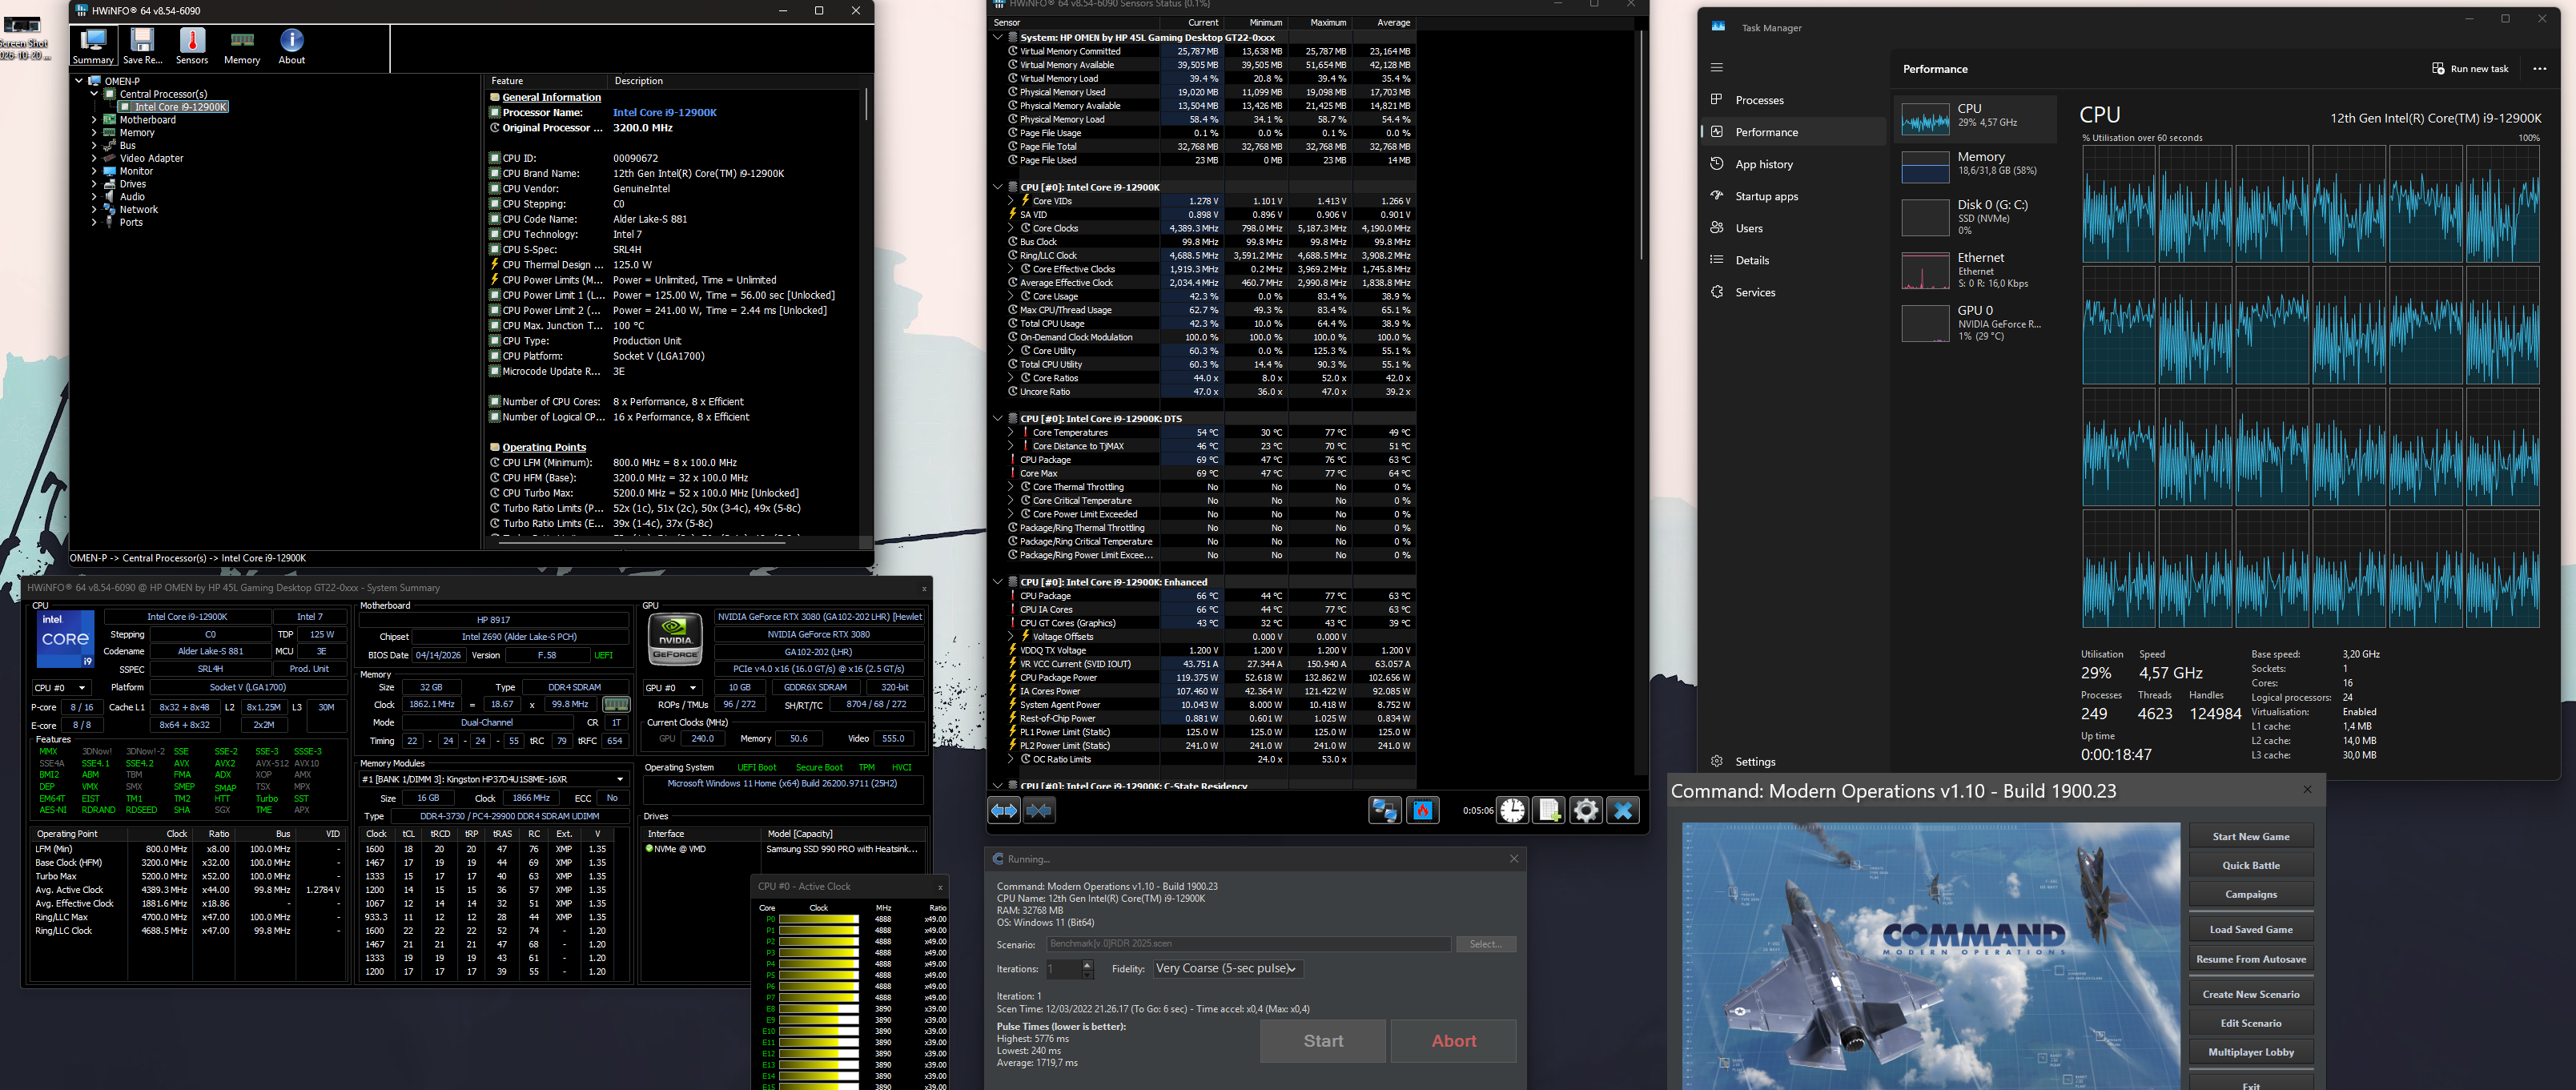The height and width of the screenshot is (1090, 2576).
Task: Click expand-columns double arrow icon in Sensors window
Action: [x=1003, y=810]
